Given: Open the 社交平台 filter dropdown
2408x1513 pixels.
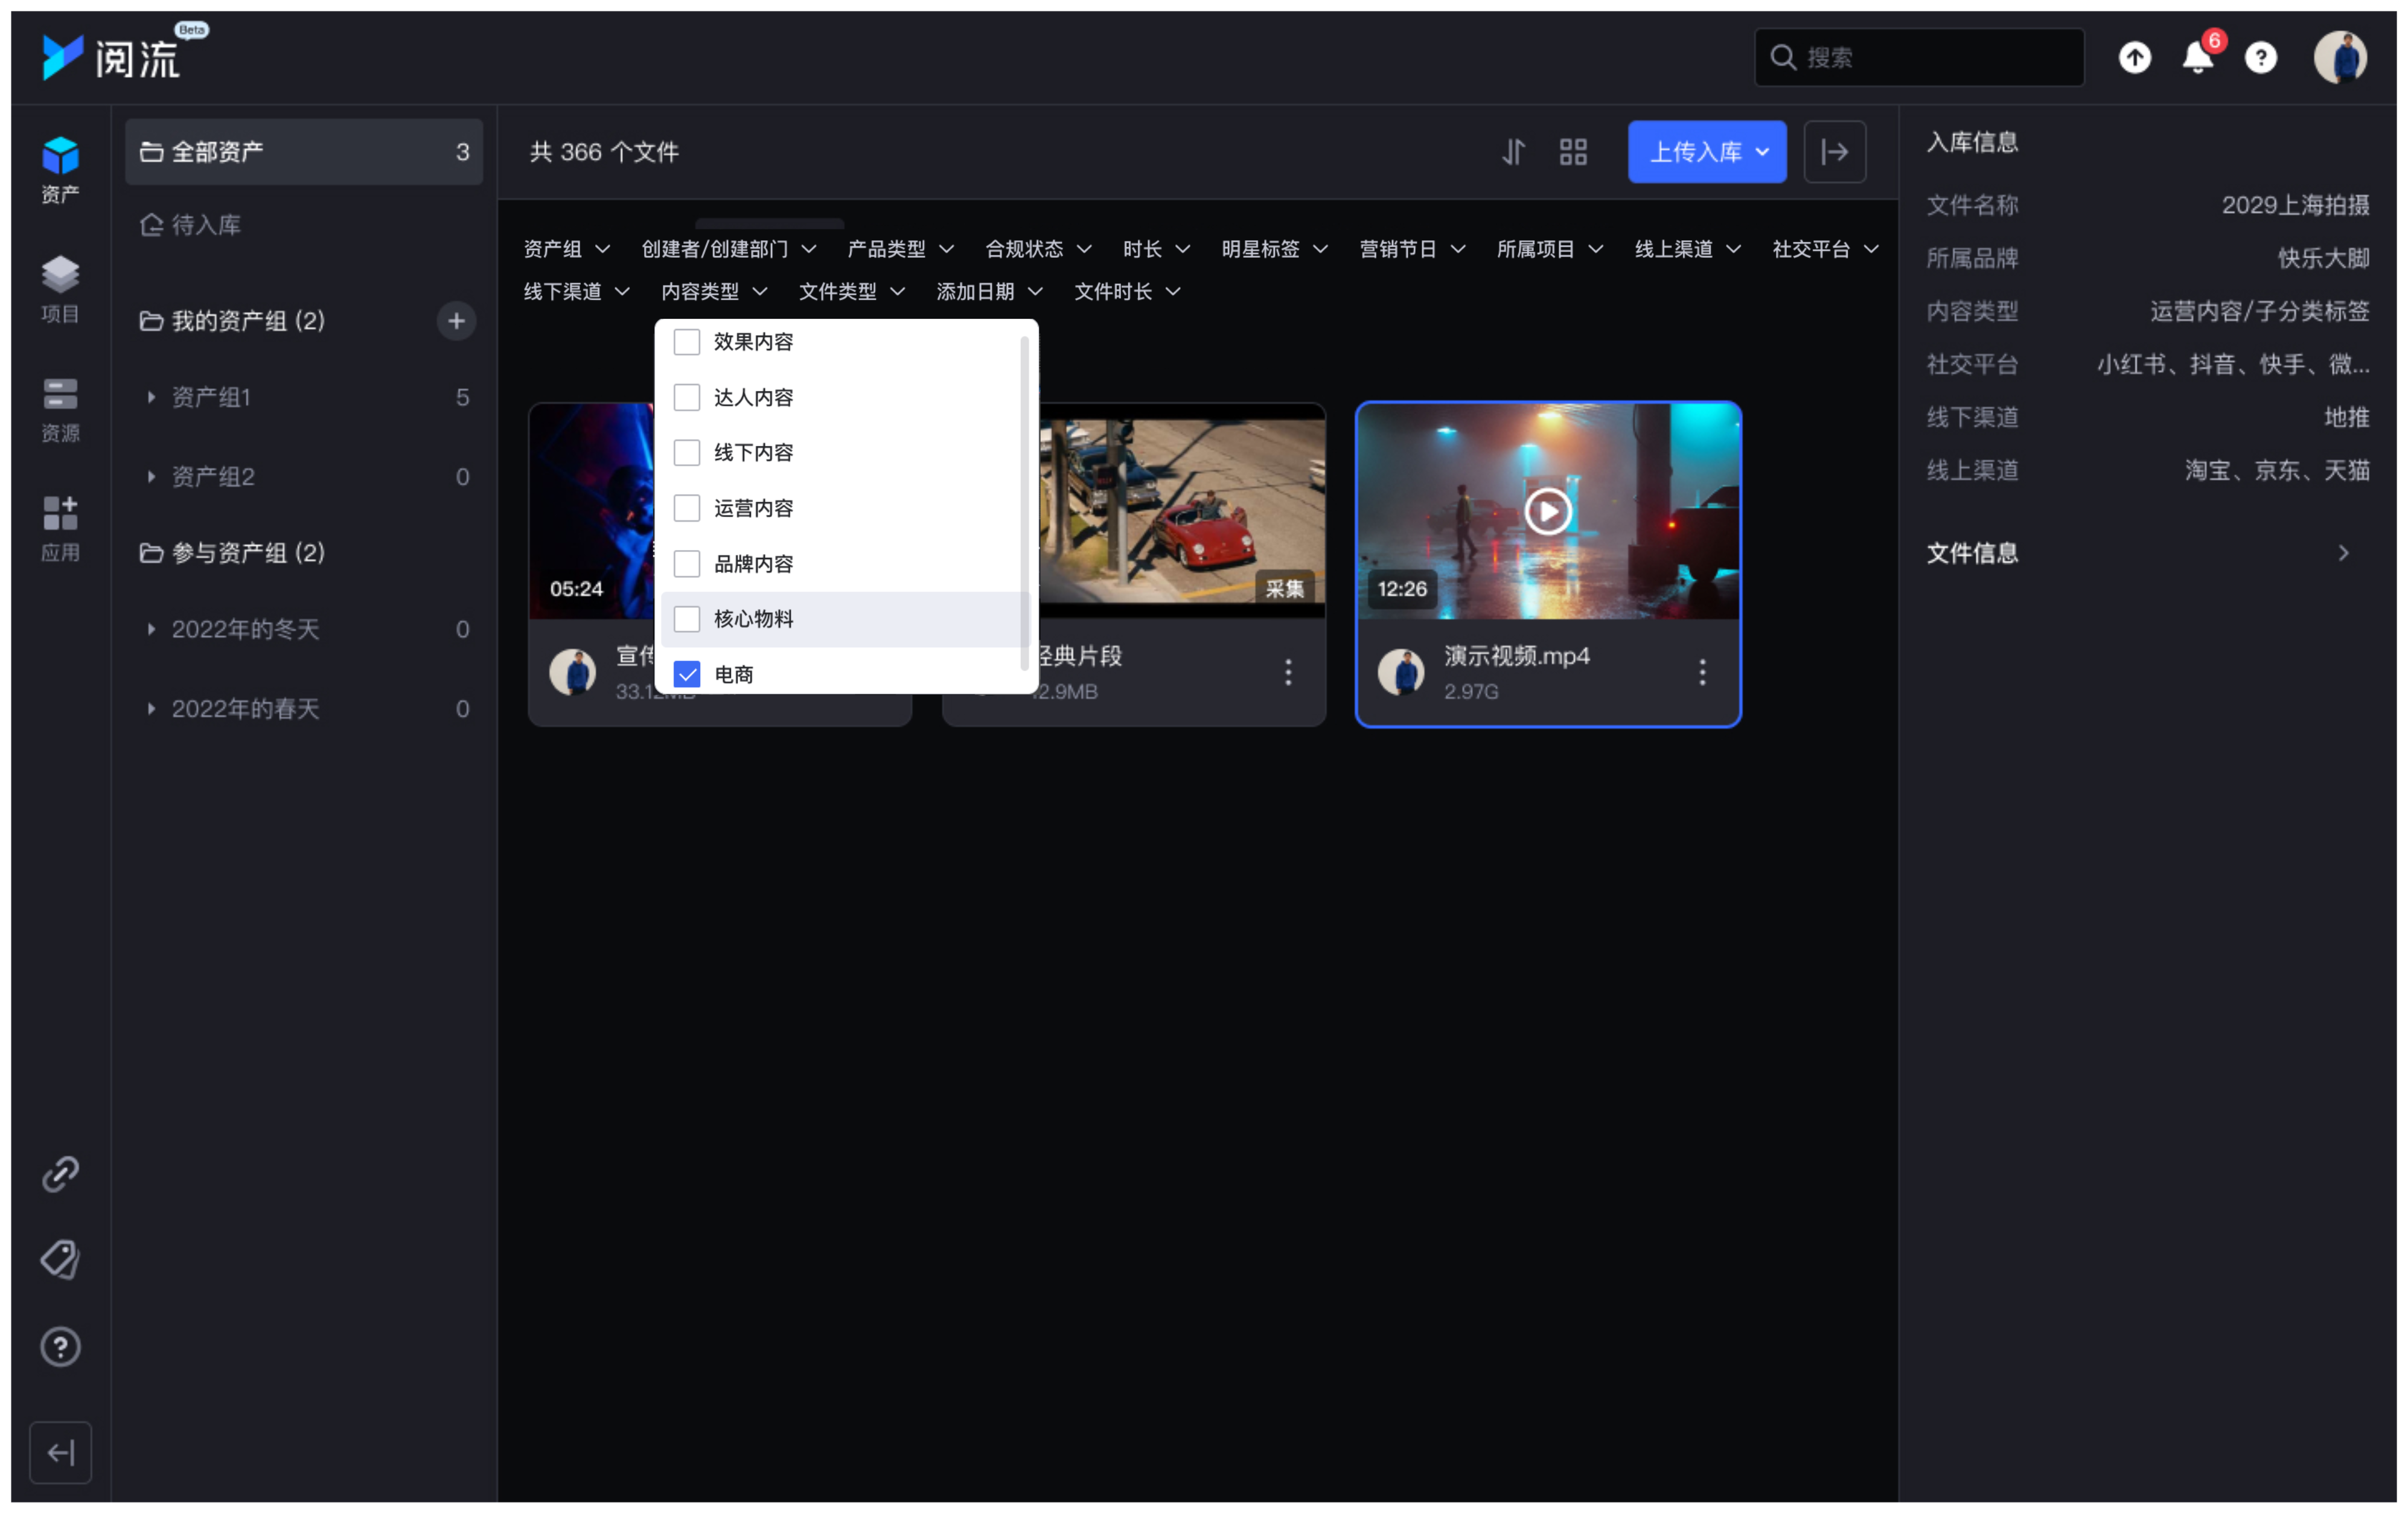Looking at the screenshot, I should pos(1825,249).
